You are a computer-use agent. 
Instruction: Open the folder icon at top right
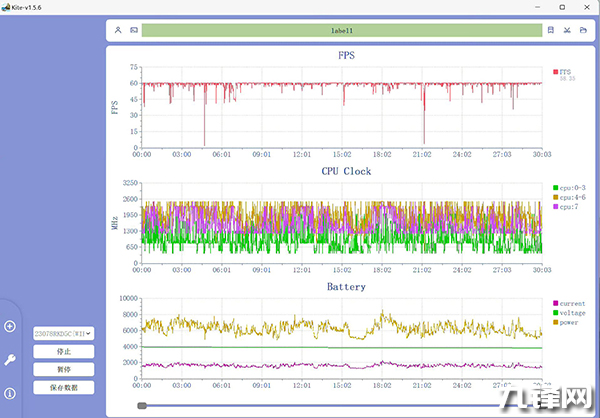point(583,31)
